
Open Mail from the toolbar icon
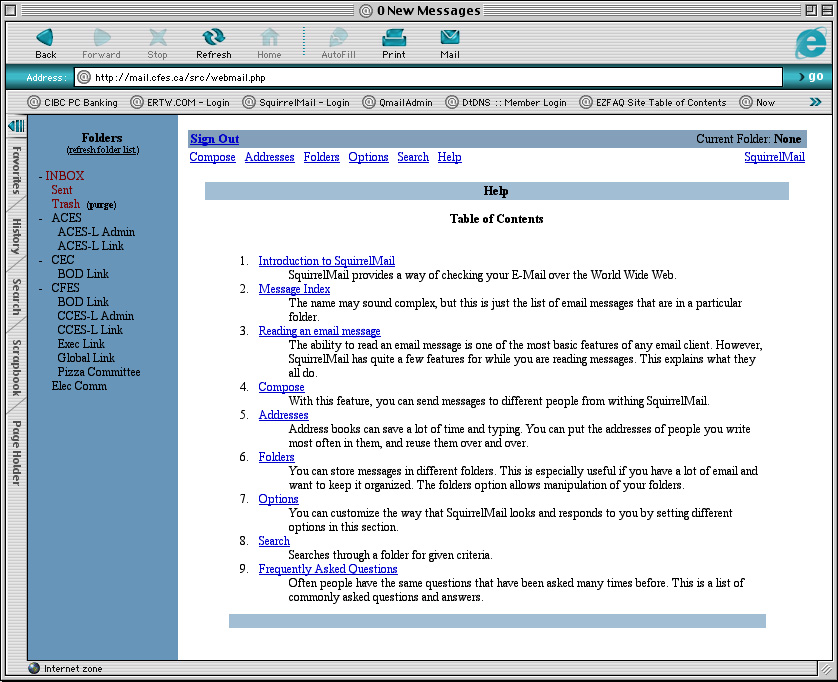tap(450, 37)
